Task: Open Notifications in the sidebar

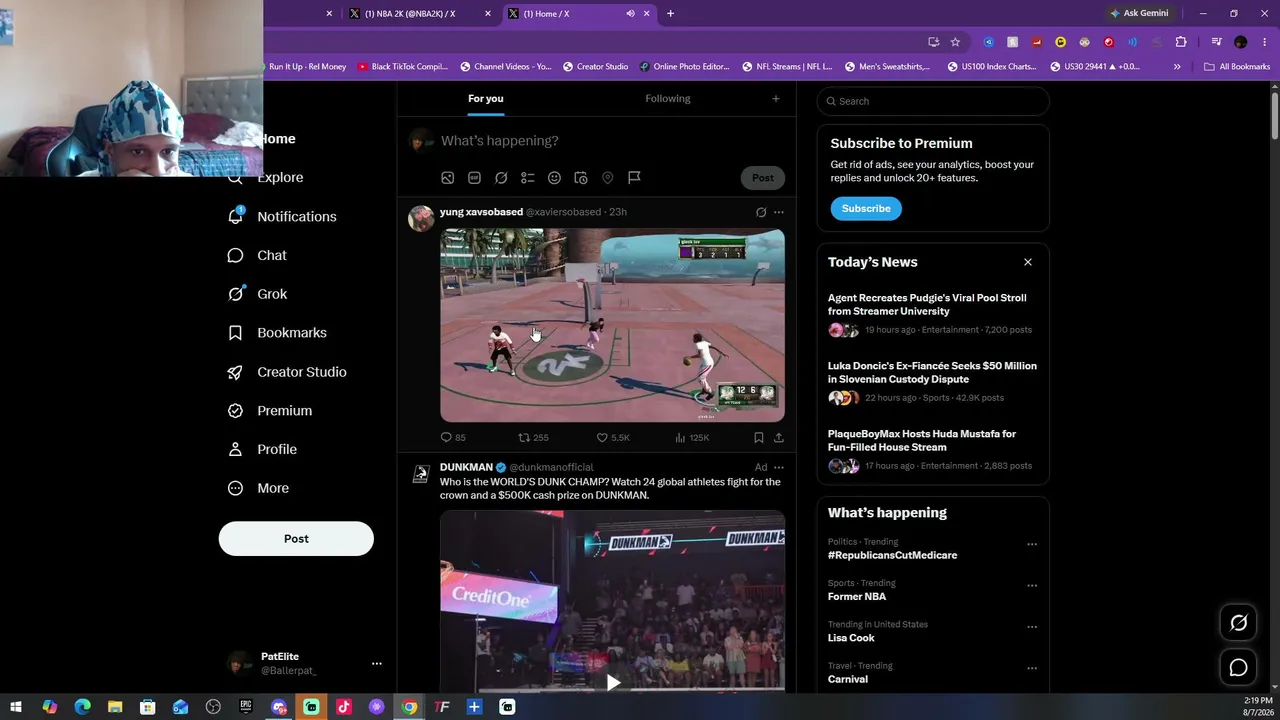Action: click(x=282, y=216)
